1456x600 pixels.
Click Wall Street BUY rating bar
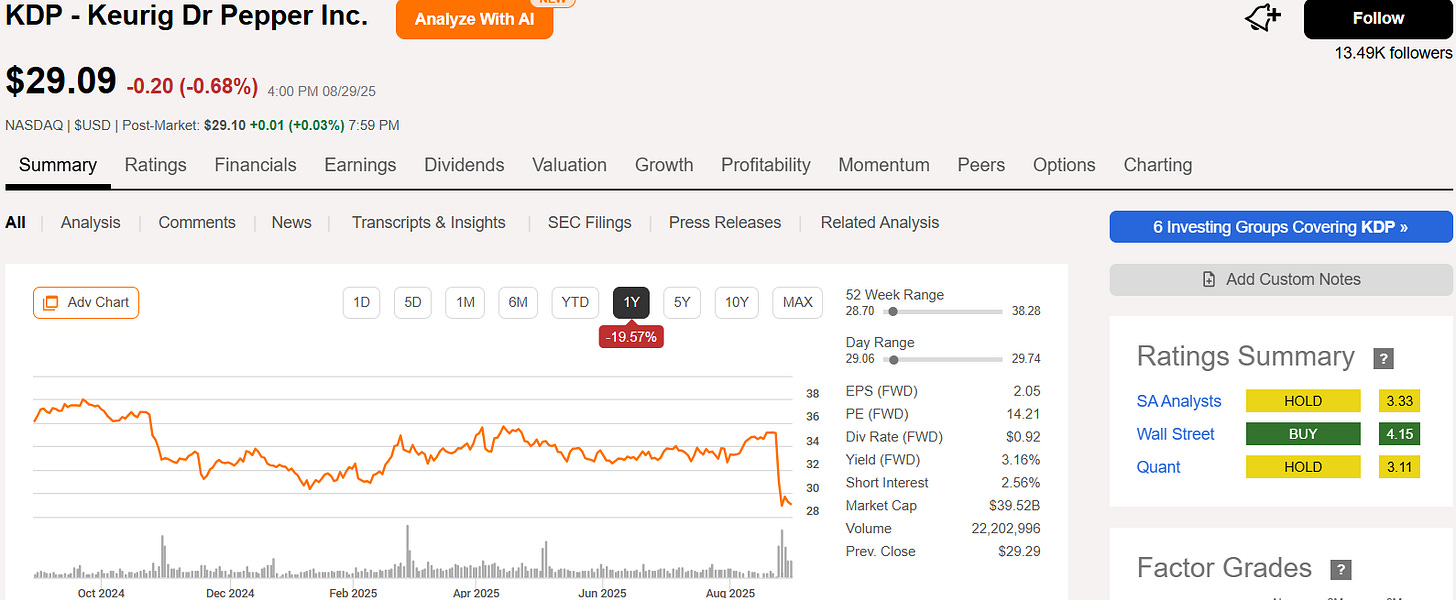(x=1303, y=434)
